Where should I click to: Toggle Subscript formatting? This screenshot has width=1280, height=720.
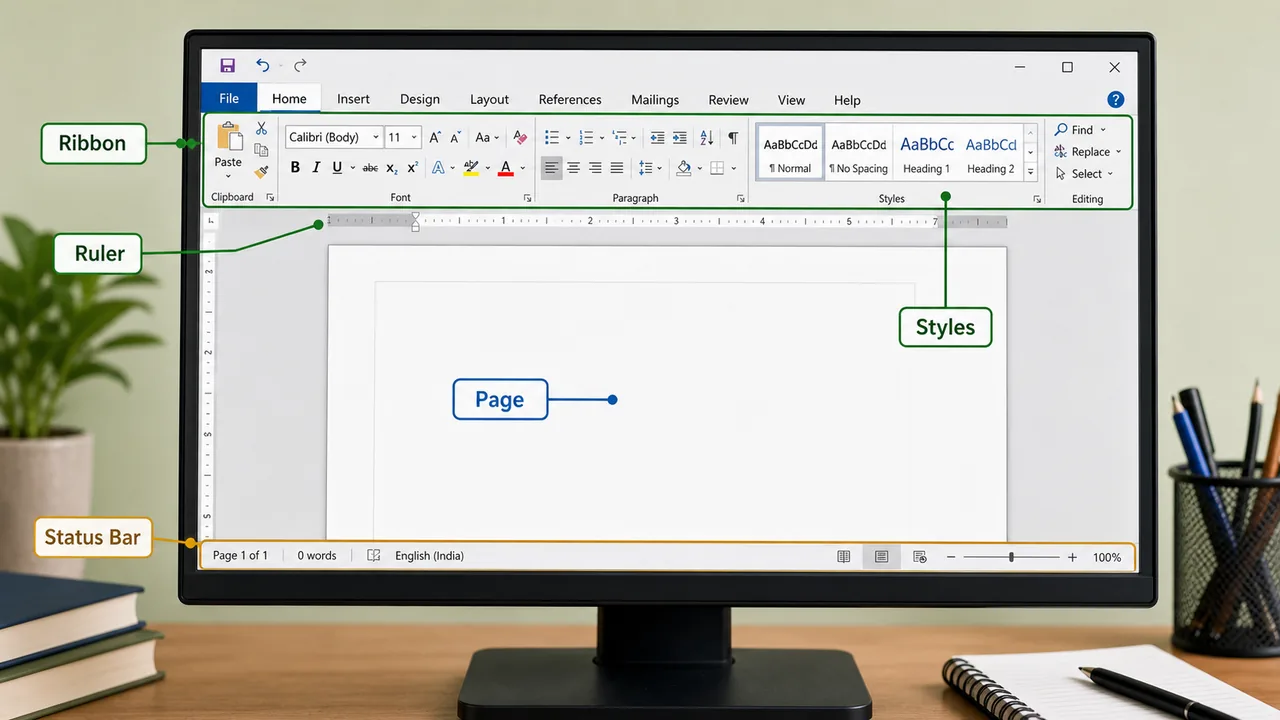392,168
